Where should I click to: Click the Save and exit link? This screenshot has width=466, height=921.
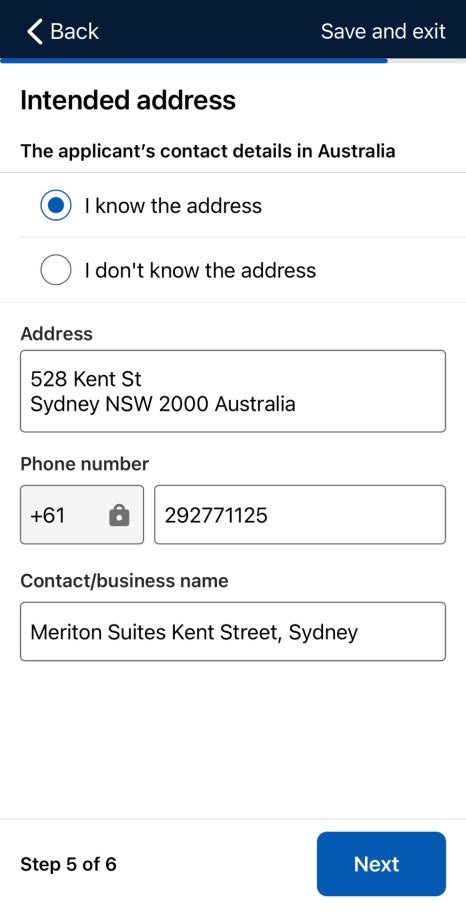[x=383, y=31]
